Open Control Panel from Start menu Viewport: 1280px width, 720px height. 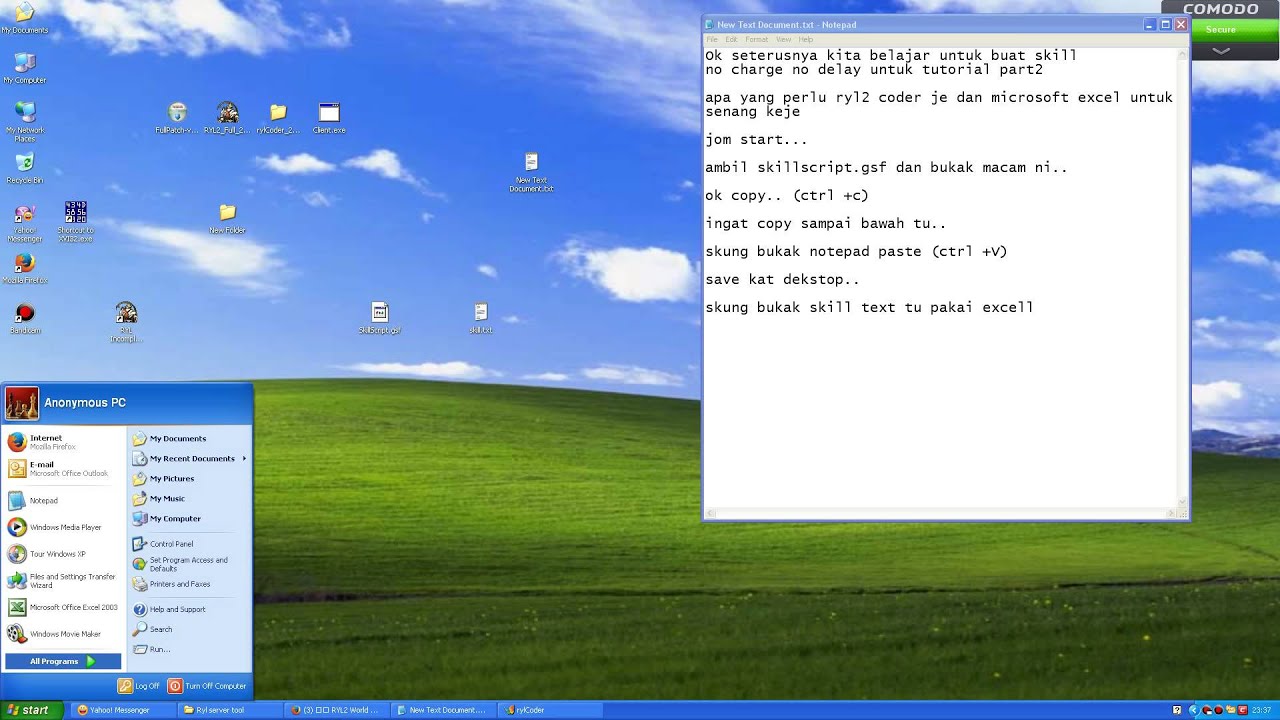click(189, 544)
